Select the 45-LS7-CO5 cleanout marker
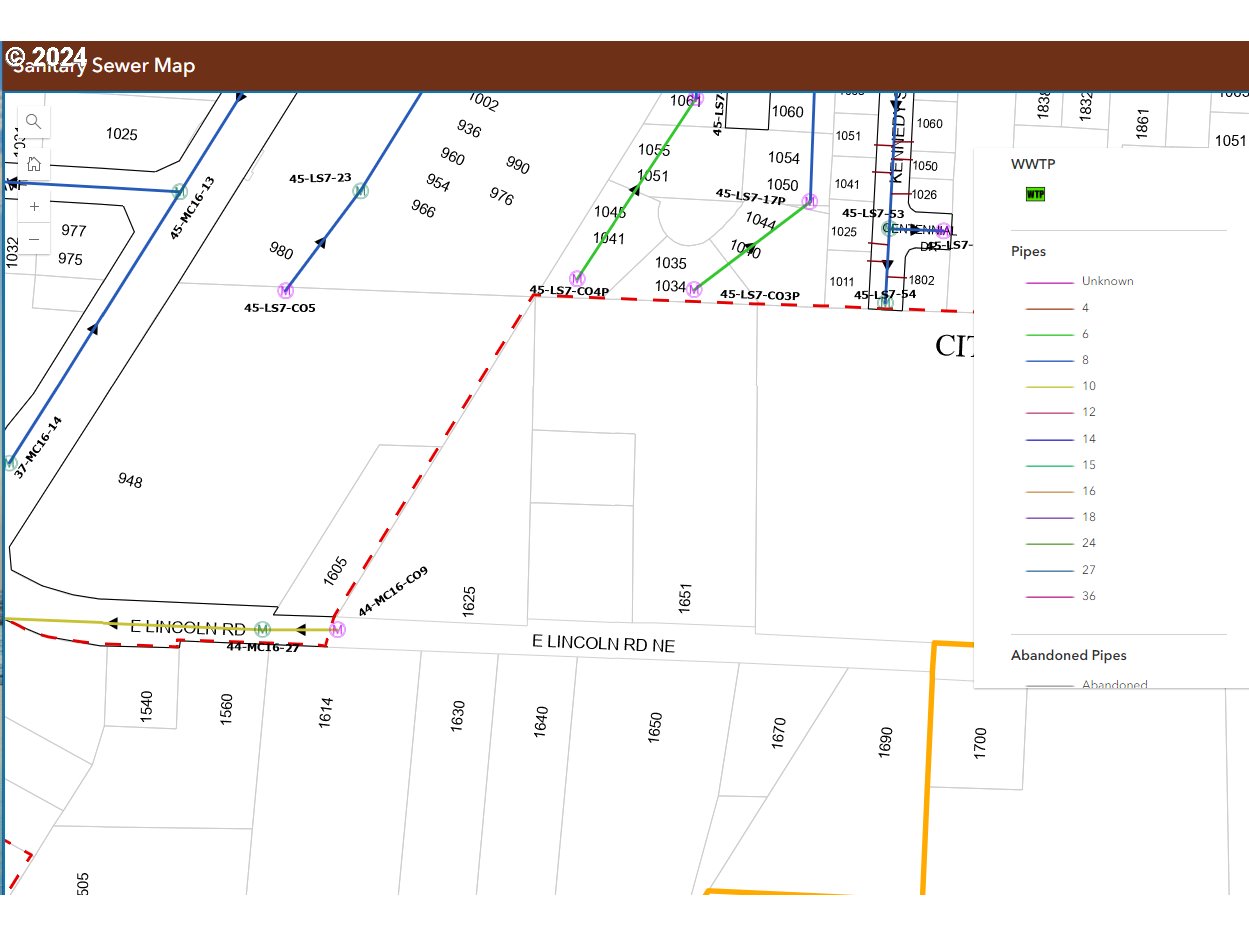The image size is (1249, 936). click(286, 291)
